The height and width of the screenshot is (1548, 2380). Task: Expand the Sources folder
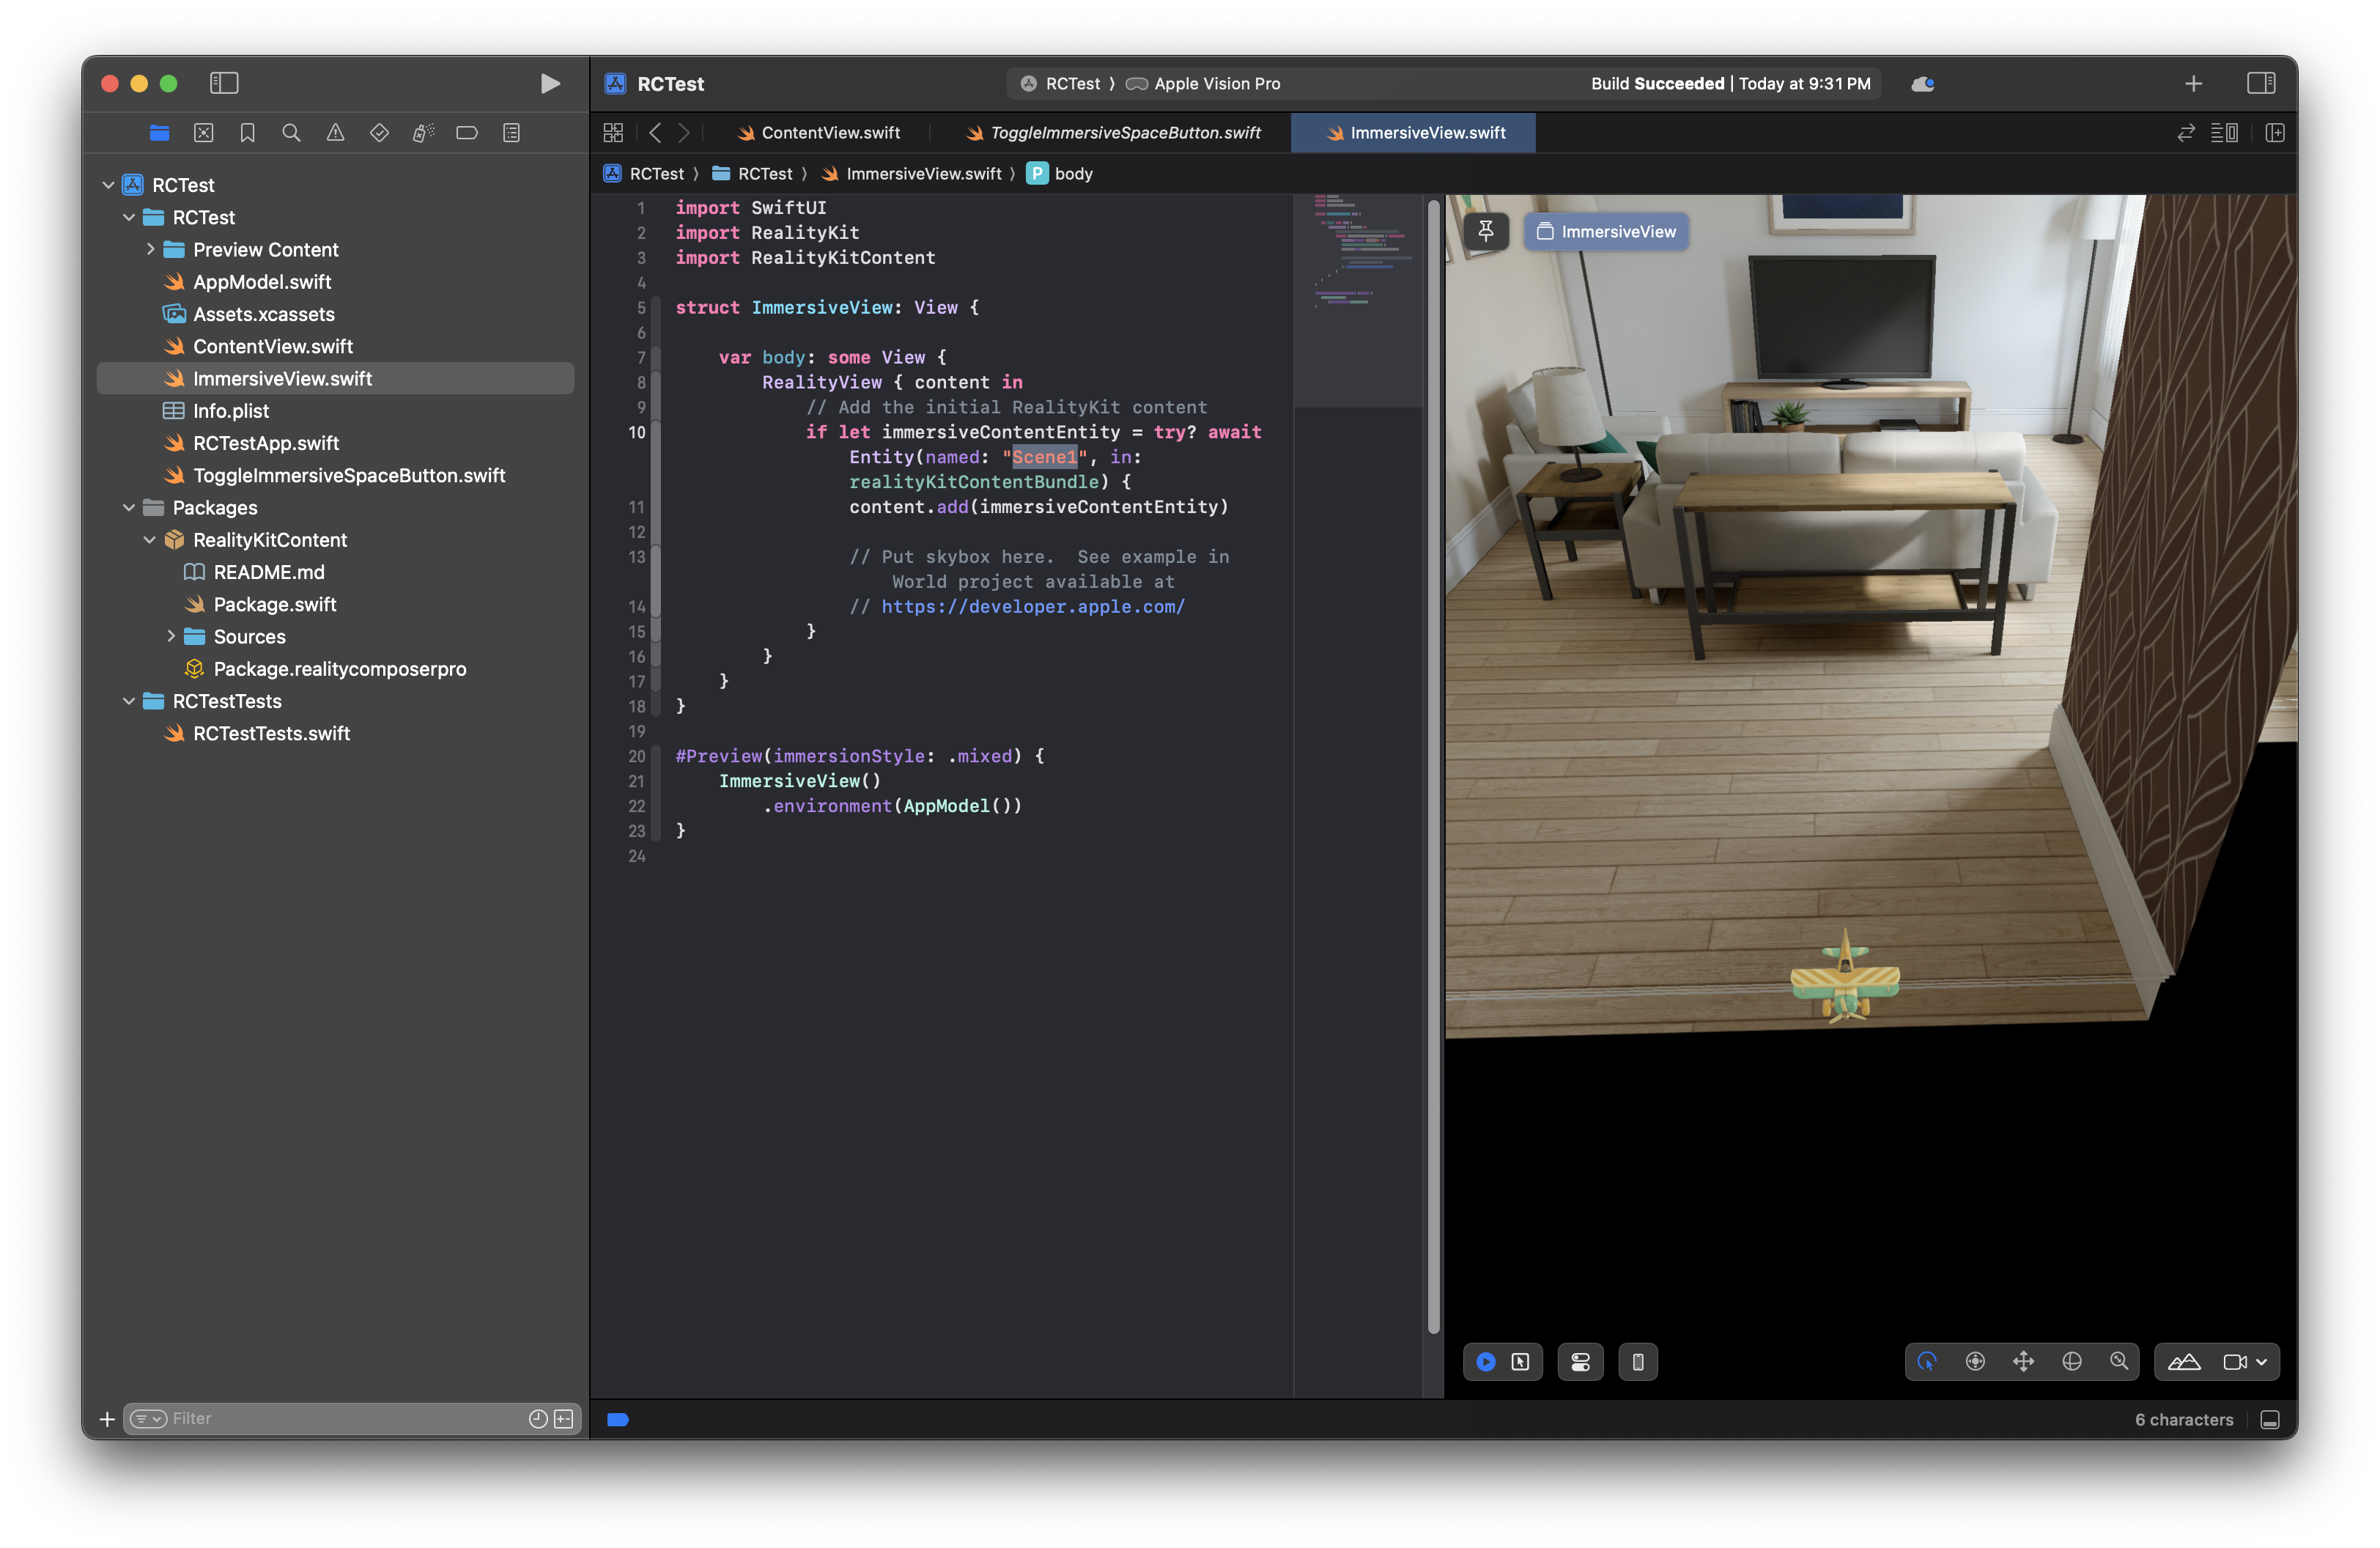point(171,637)
